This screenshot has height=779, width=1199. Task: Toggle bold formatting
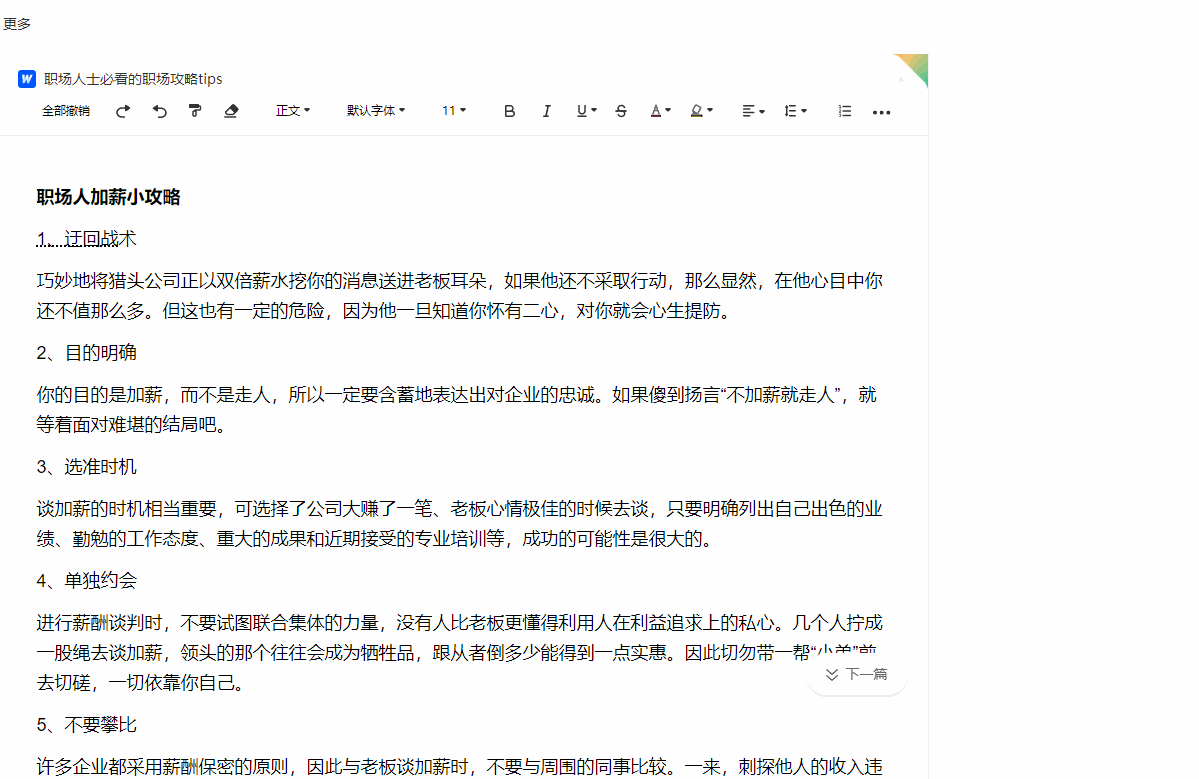[x=509, y=110]
